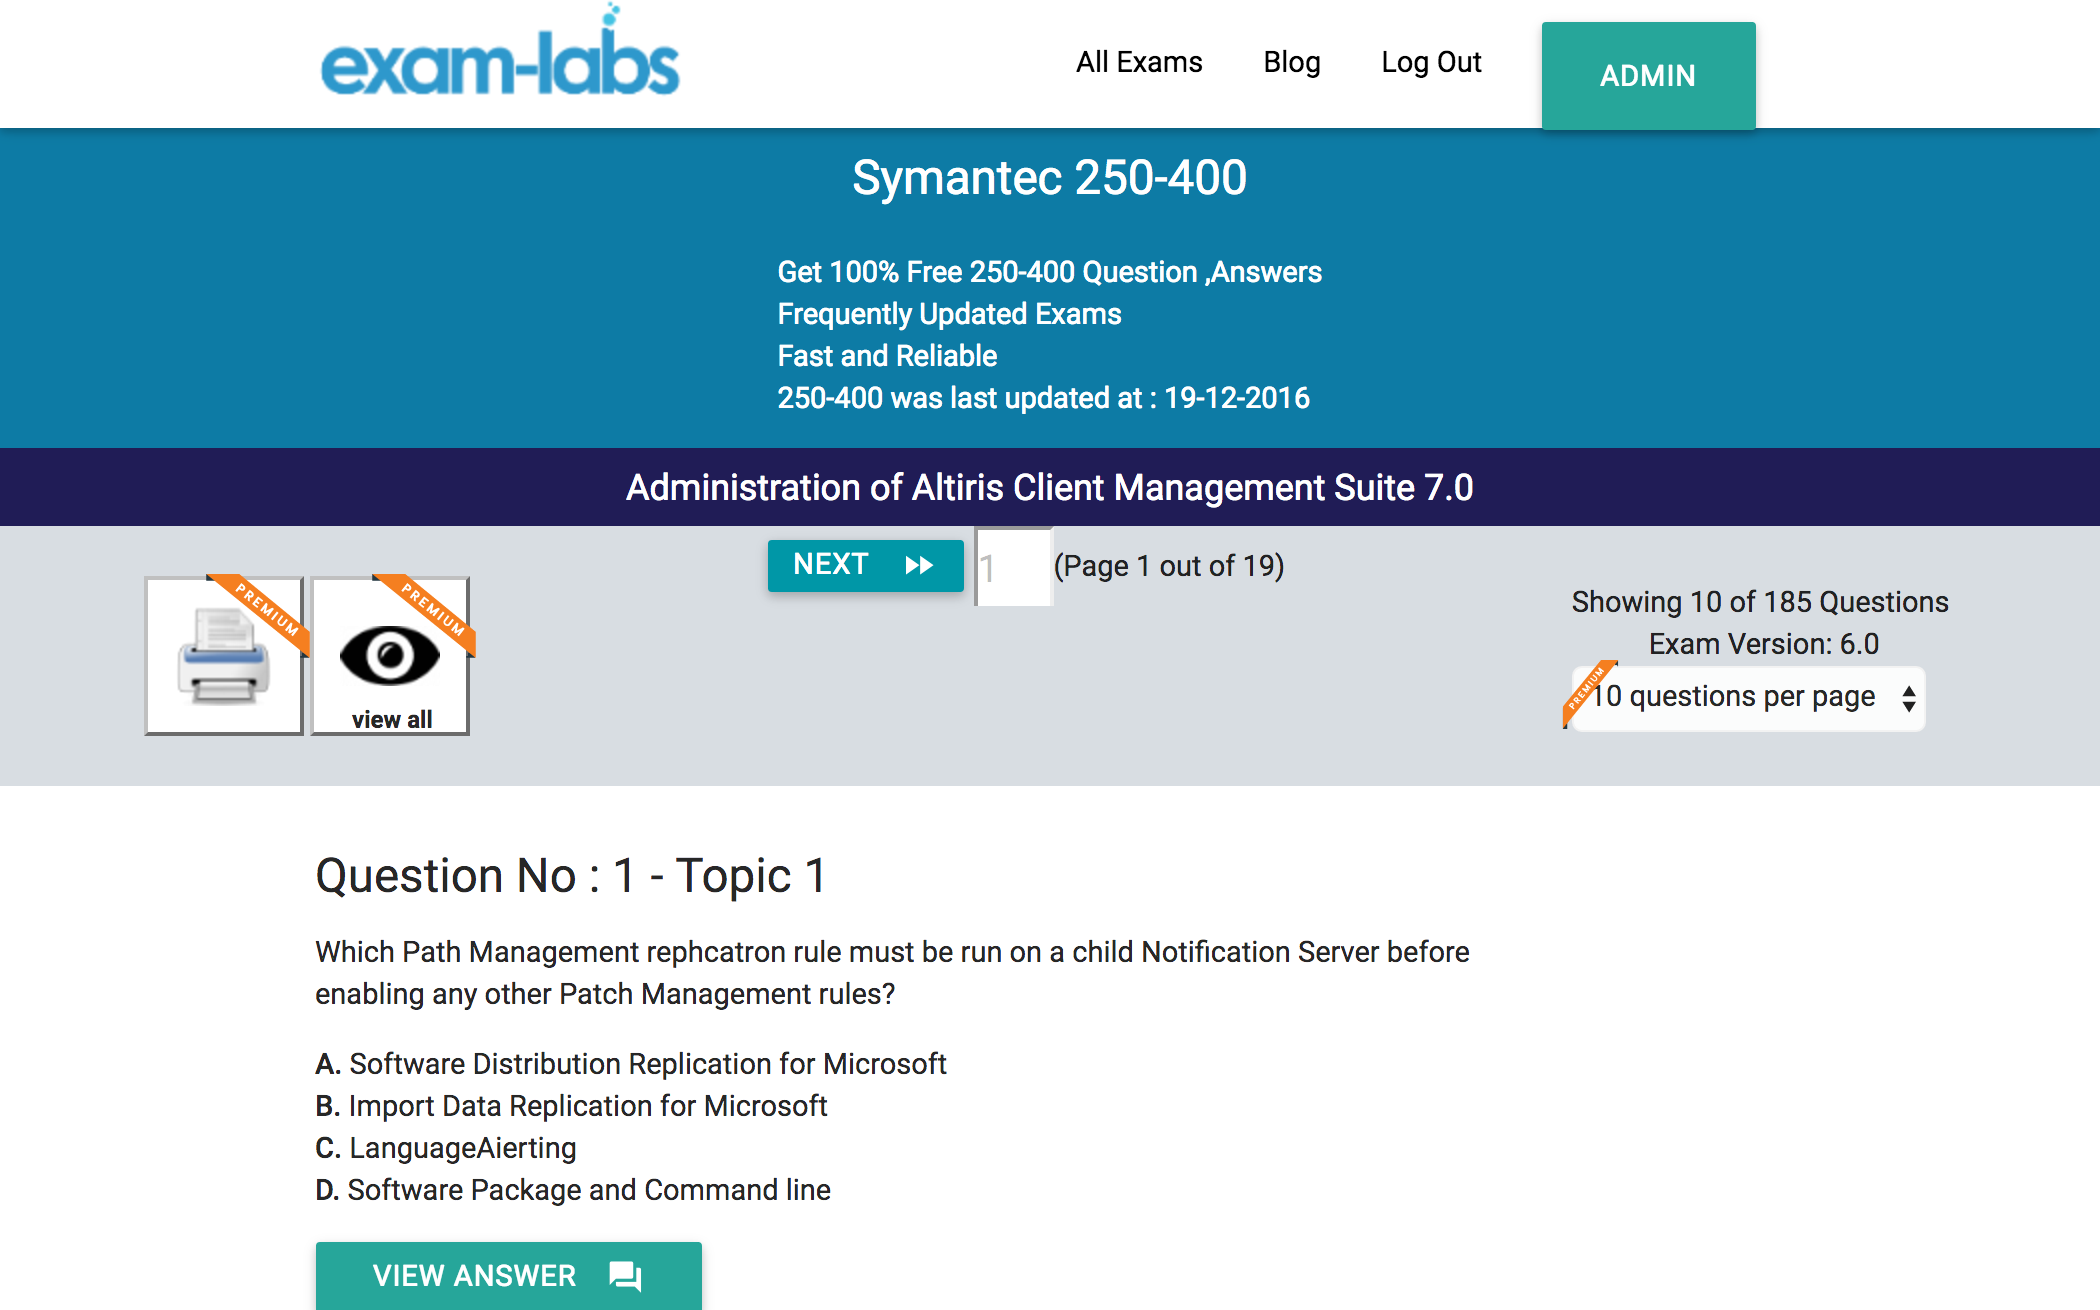Click the Frequently Updated Exams line
Viewport: 2100px width, 1310px height.
click(x=950, y=314)
